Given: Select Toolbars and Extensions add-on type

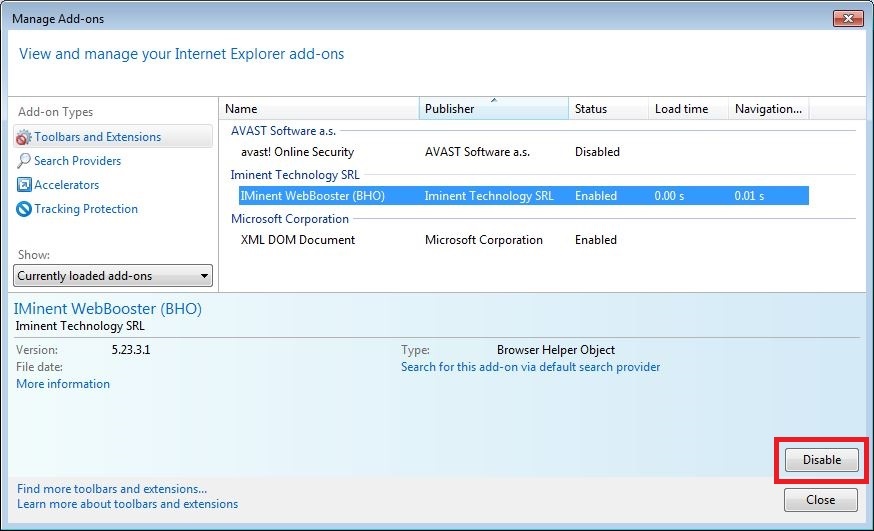Looking at the screenshot, I should coord(113,137).
